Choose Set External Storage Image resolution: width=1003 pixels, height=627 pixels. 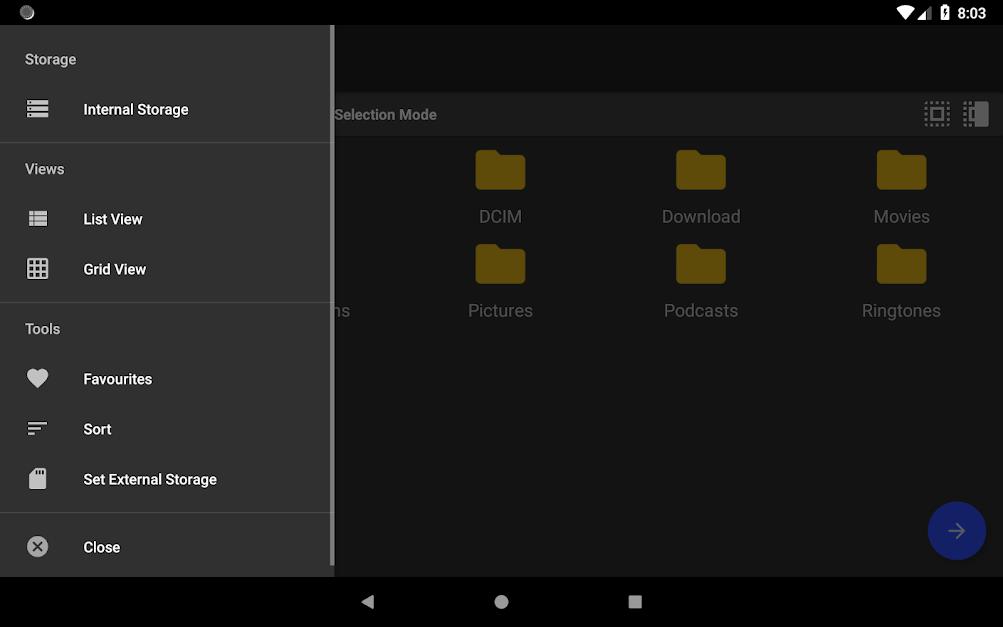(x=165, y=479)
